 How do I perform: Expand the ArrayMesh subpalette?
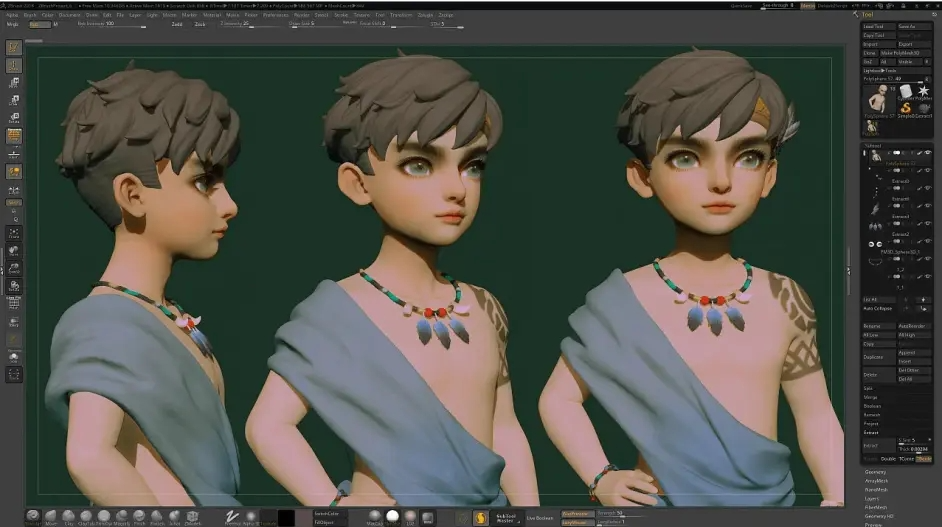(x=876, y=481)
